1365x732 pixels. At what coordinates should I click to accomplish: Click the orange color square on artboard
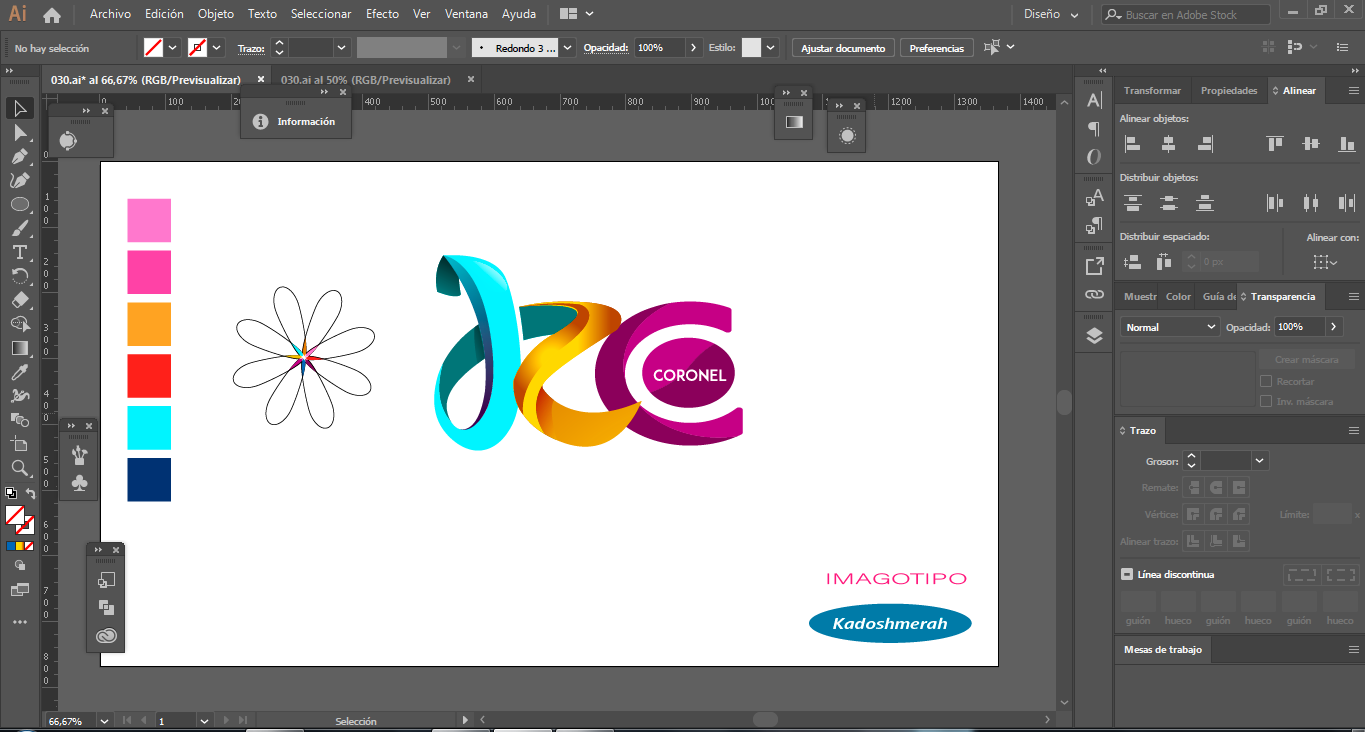coord(149,324)
